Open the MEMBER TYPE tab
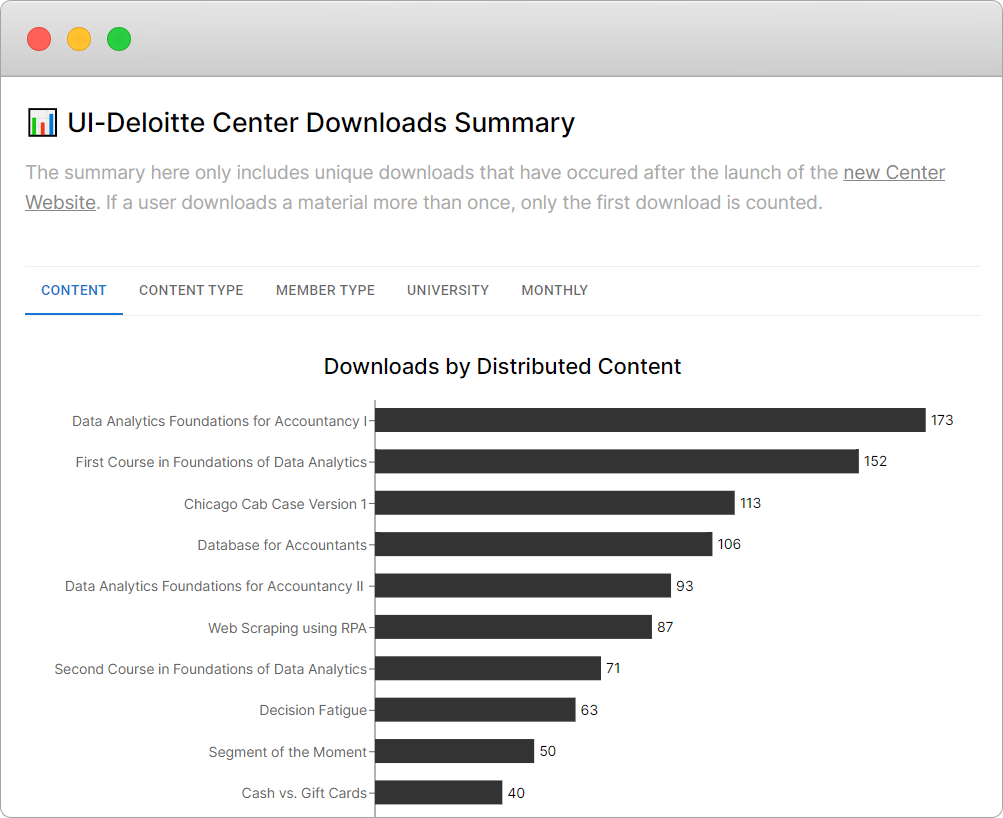Screen dimensions: 1003x818 325,290
